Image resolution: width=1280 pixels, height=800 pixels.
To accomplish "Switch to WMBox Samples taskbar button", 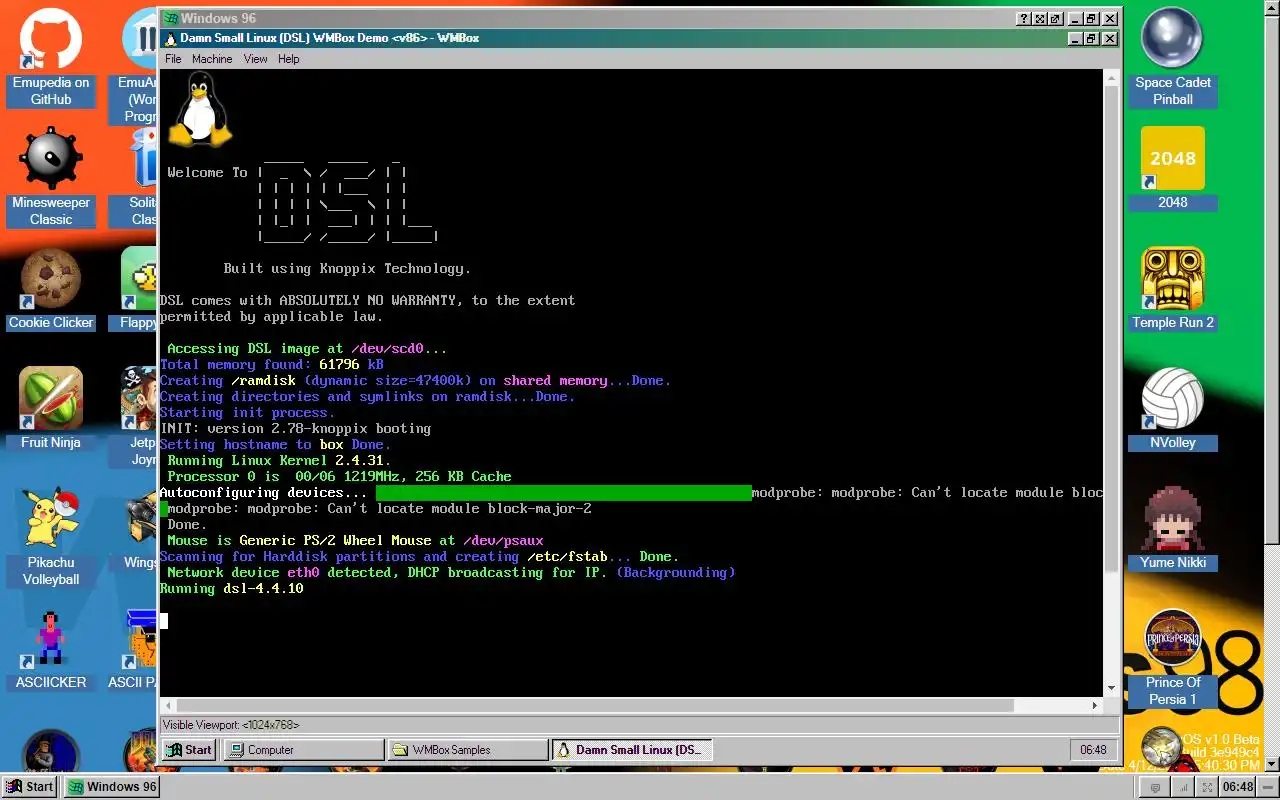I will [468, 750].
